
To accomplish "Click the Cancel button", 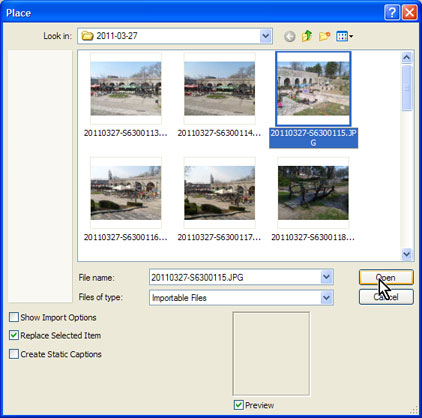I will 386,297.
